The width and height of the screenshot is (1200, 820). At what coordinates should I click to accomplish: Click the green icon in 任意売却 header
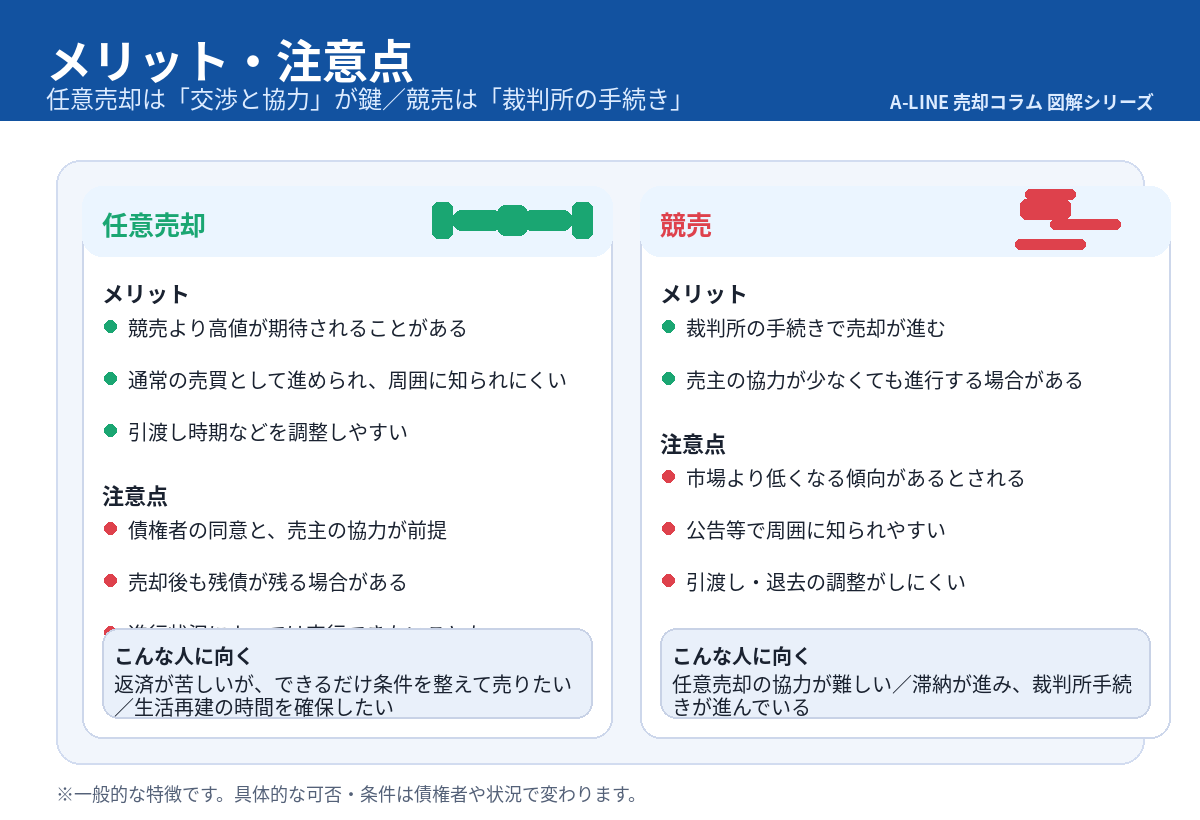pyautogui.click(x=512, y=221)
